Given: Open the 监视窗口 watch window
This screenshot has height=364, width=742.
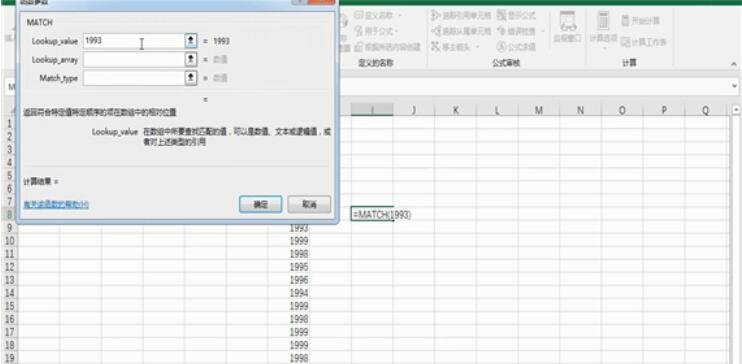Looking at the screenshot, I should click(567, 27).
